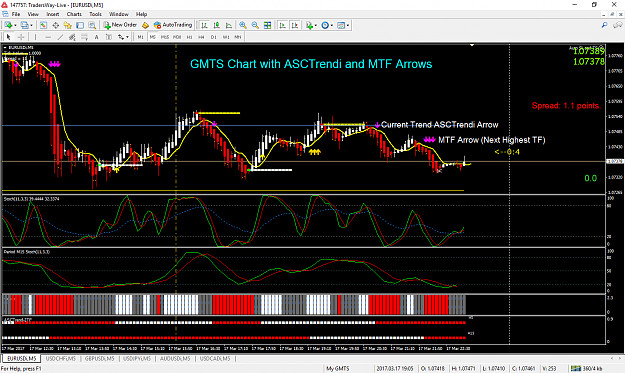Switch chart to line chart icon
Image resolution: width=625 pixels, height=373 pixels.
(229, 25)
